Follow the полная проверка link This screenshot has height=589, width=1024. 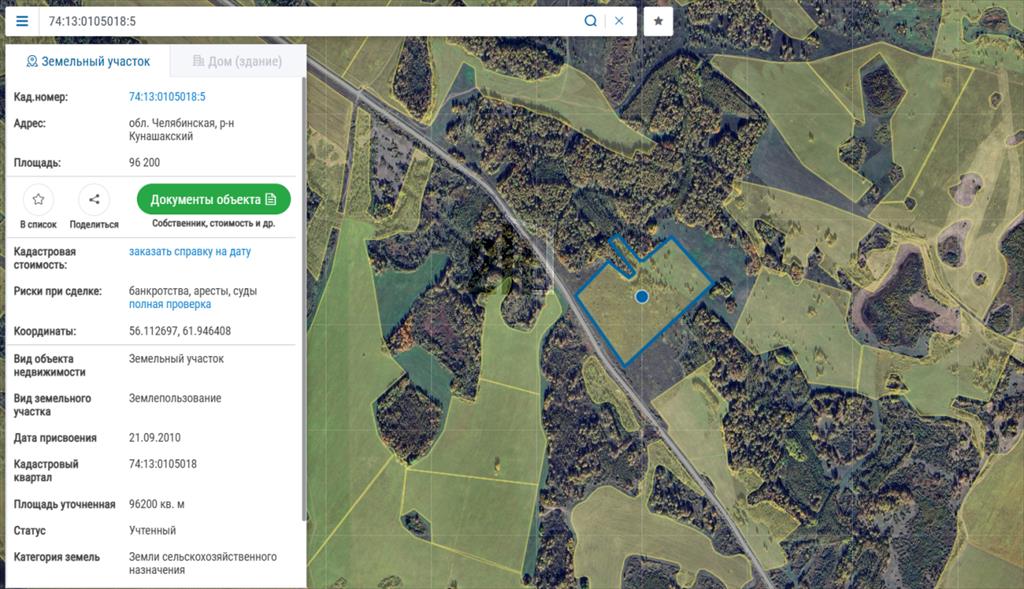click(x=170, y=304)
